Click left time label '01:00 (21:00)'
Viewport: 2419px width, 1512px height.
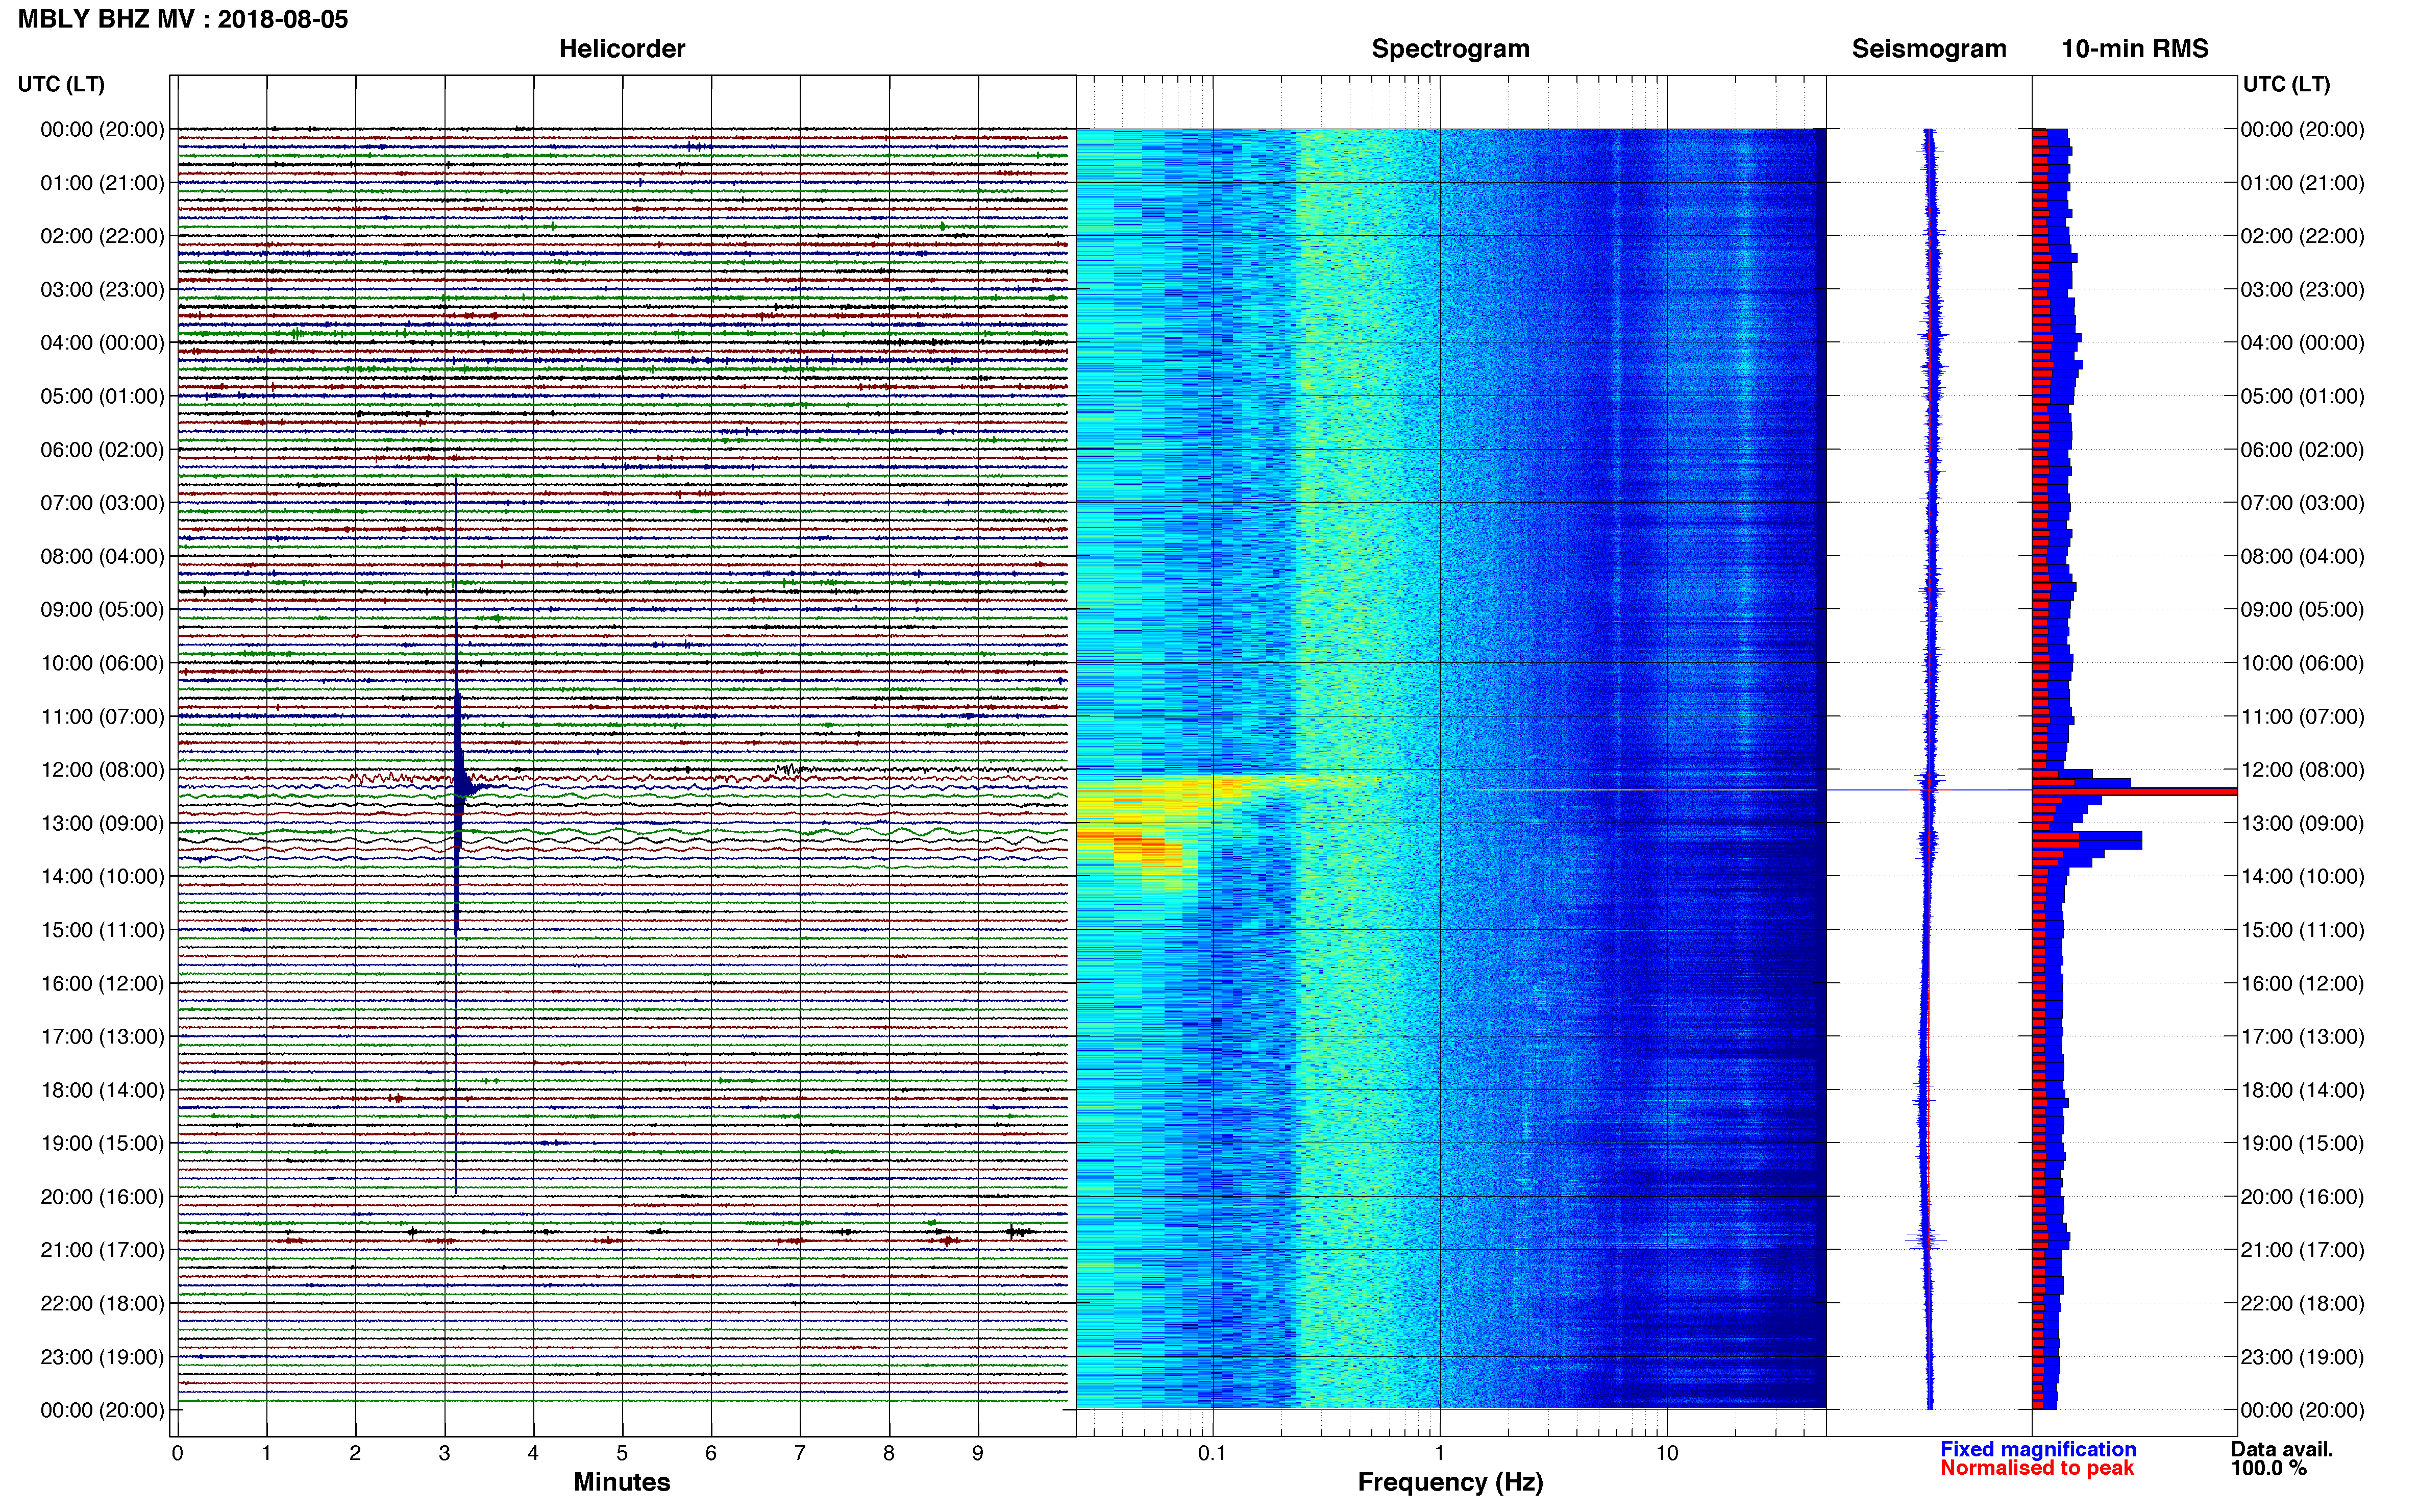pos(102,183)
